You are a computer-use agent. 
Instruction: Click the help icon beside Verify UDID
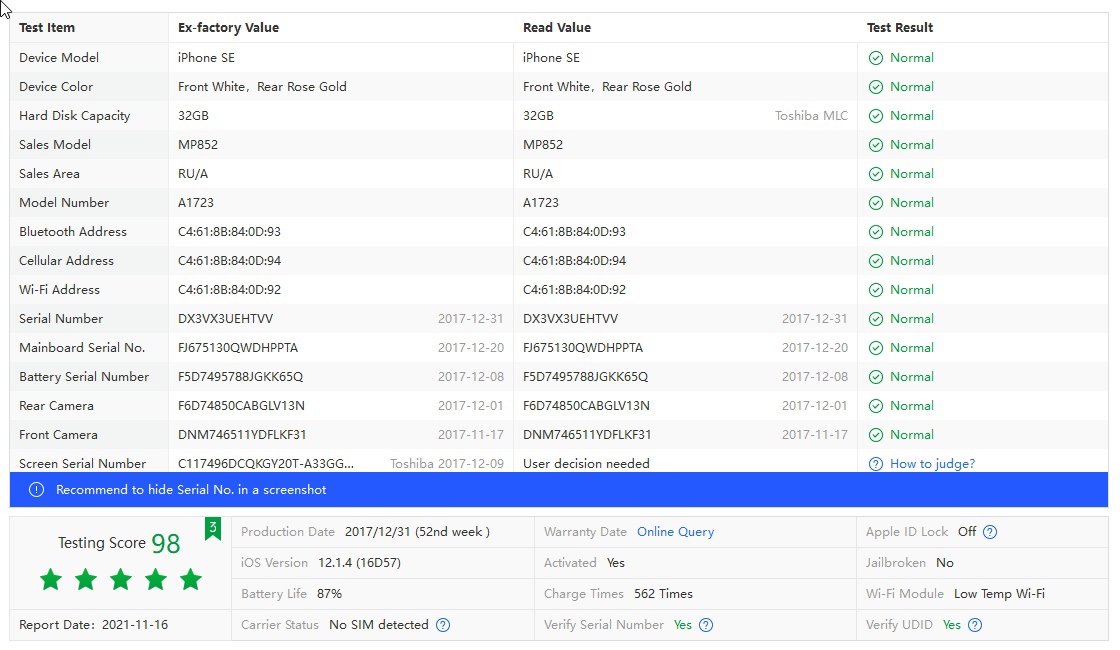pyautogui.click(x=975, y=625)
